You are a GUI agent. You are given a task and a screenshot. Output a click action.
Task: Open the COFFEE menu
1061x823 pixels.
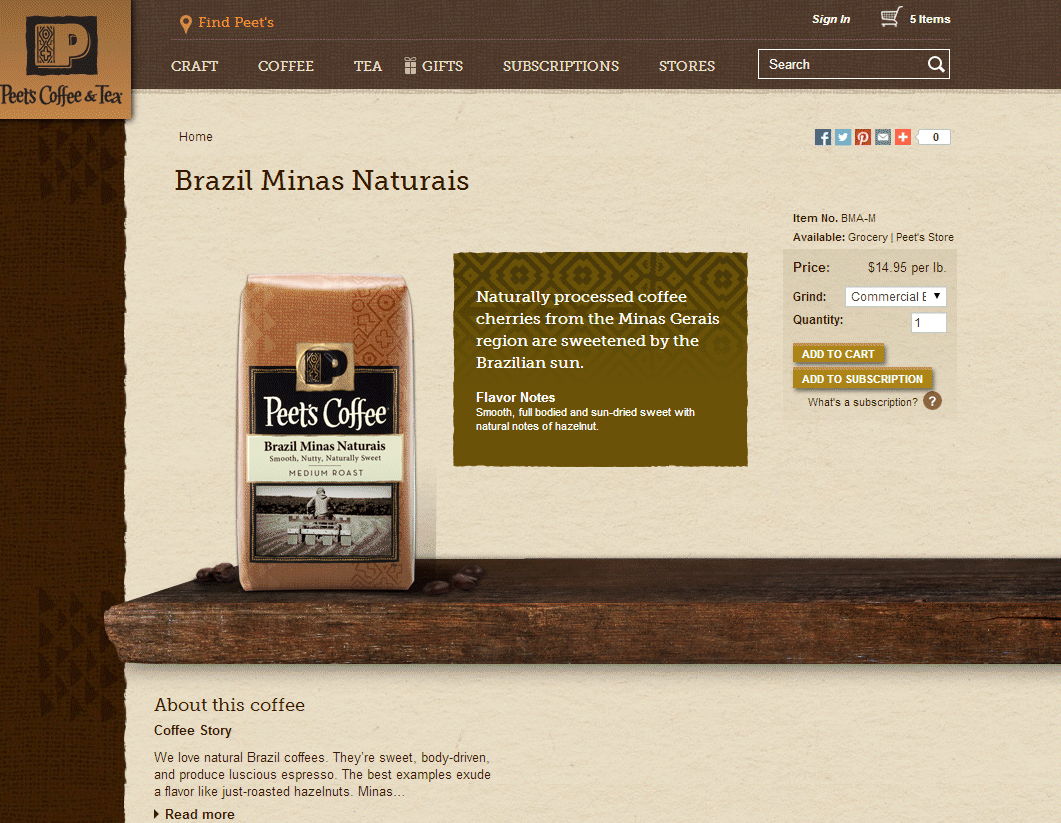(286, 66)
